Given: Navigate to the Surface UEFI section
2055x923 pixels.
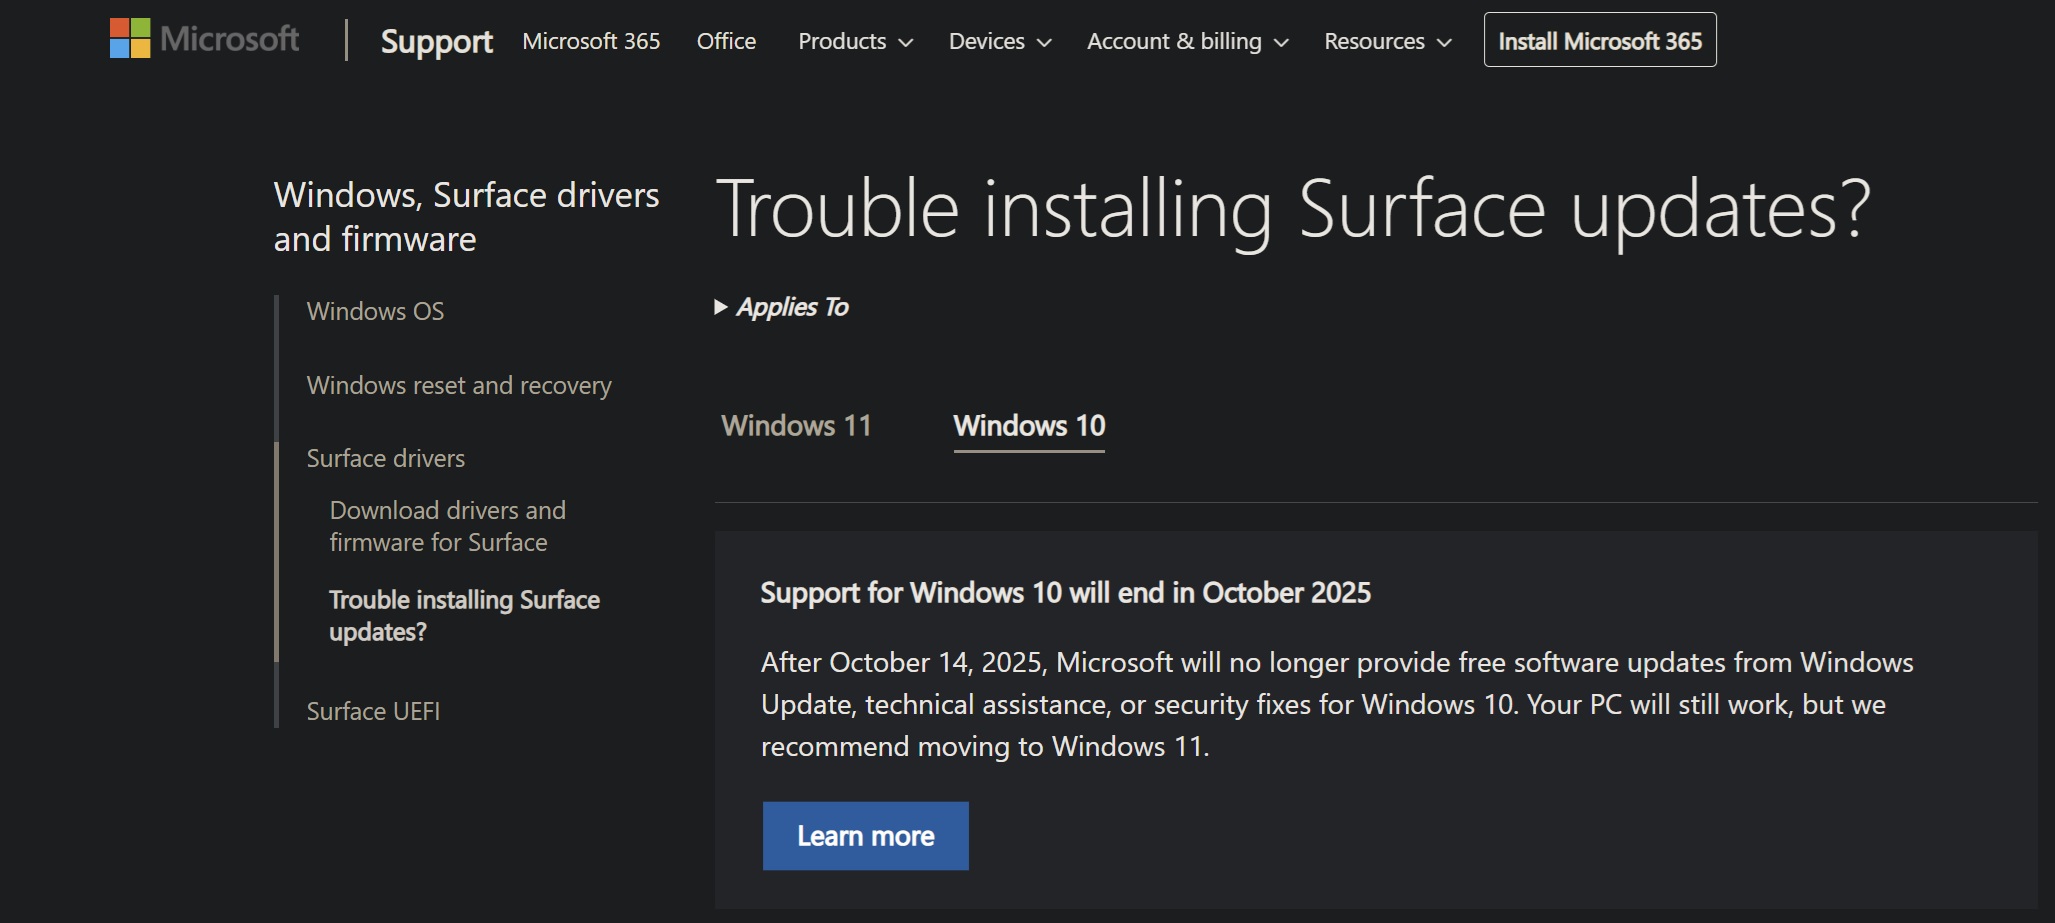Looking at the screenshot, I should tap(373, 711).
